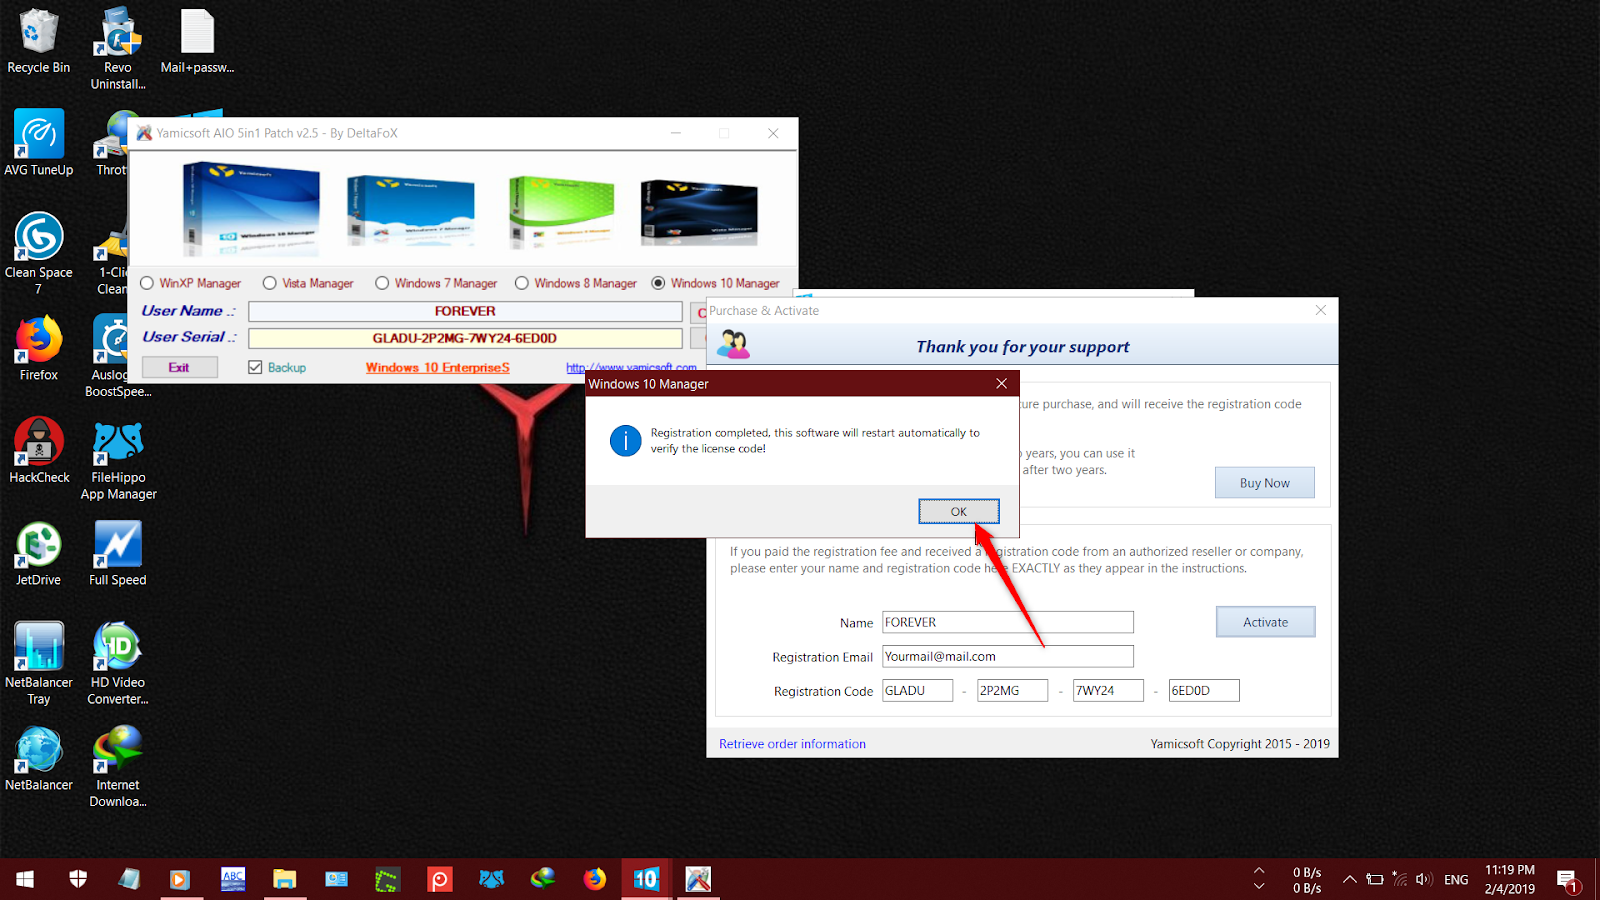Open the green dotted-path app in taskbar

pyautogui.click(x=387, y=879)
